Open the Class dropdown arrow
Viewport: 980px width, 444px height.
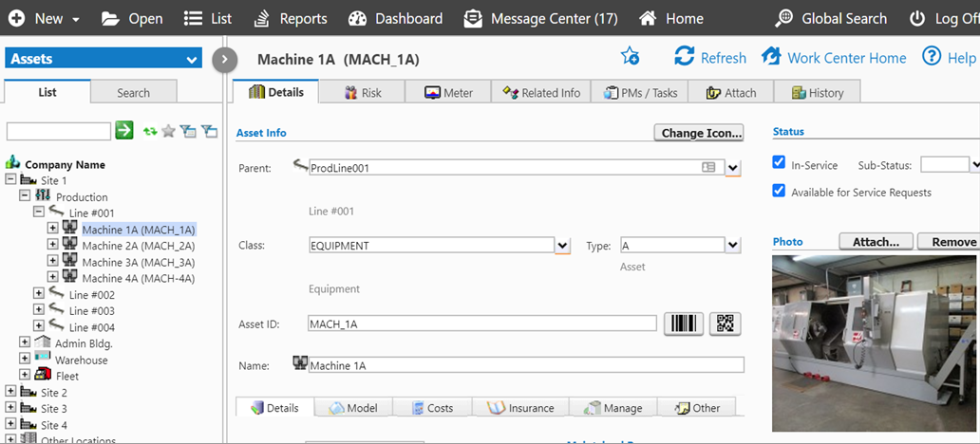coord(562,245)
